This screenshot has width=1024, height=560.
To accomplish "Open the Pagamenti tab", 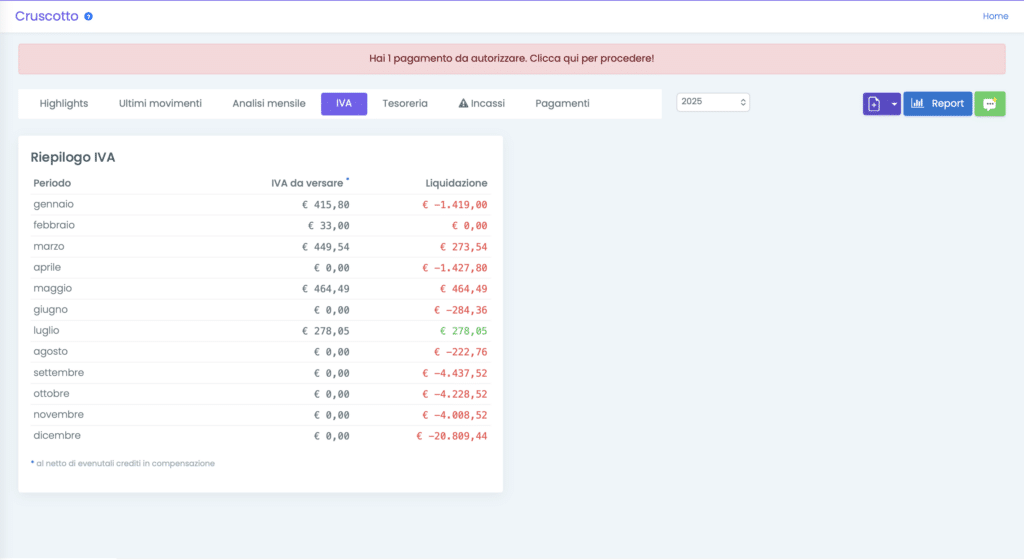I will click(562, 104).
